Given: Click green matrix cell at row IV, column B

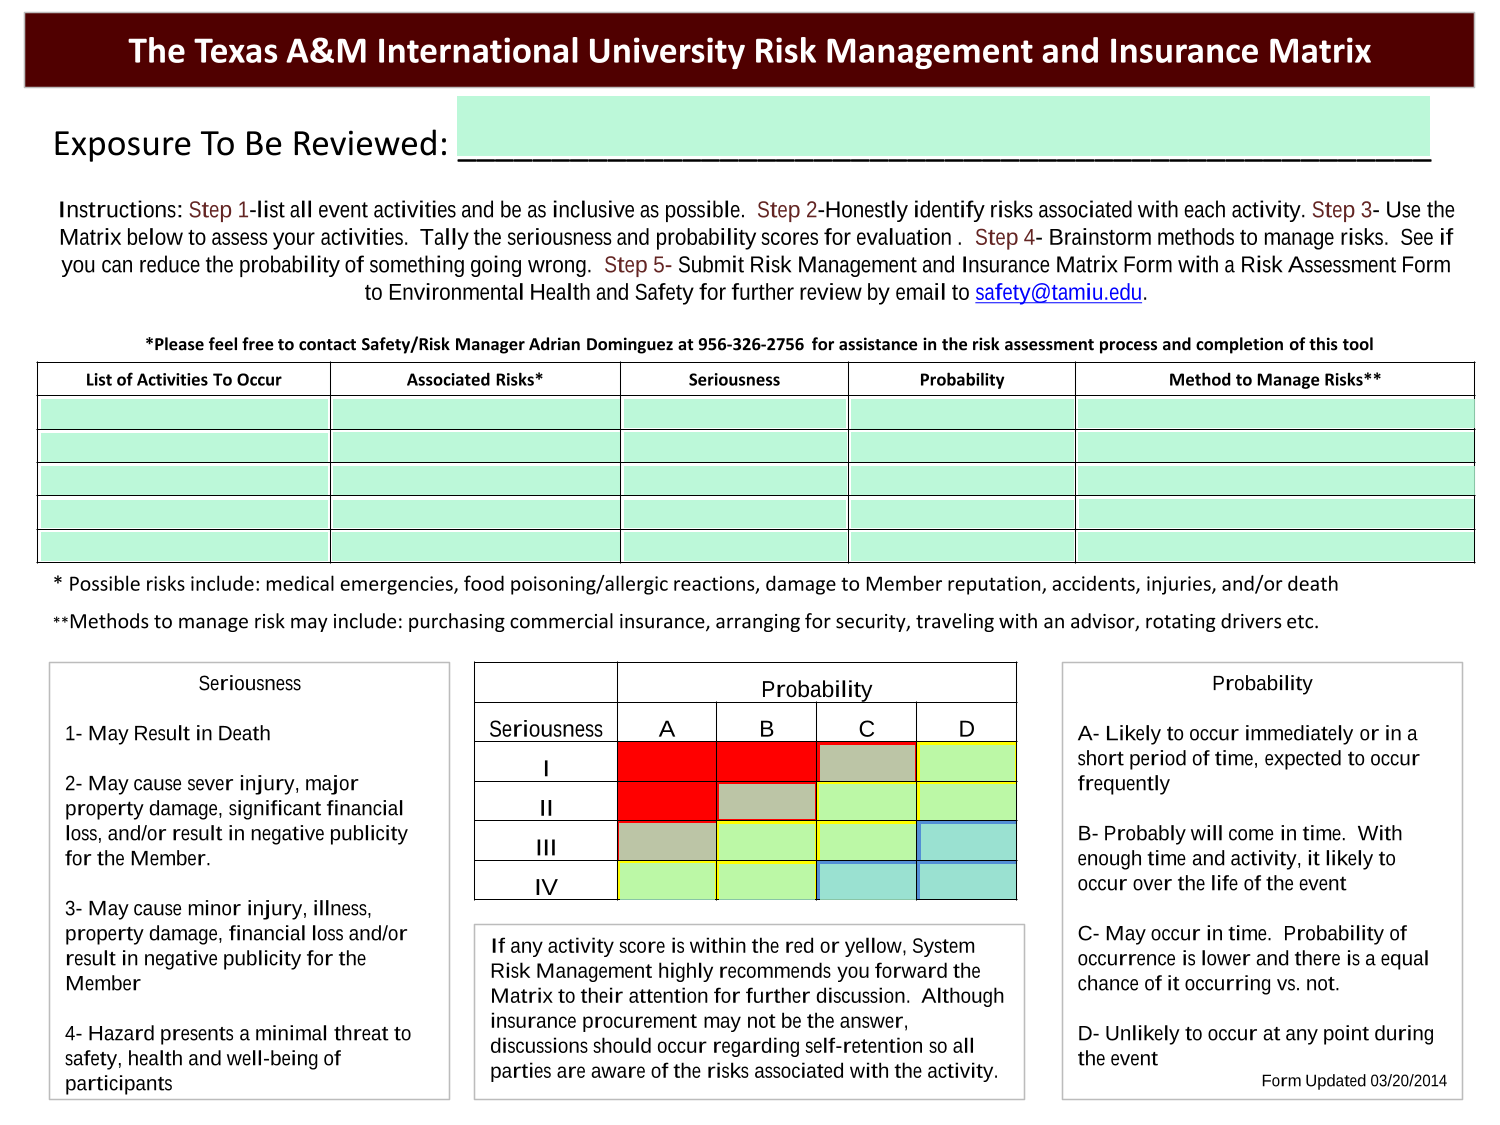Looking at the screenshot, I should pos(767,881).
